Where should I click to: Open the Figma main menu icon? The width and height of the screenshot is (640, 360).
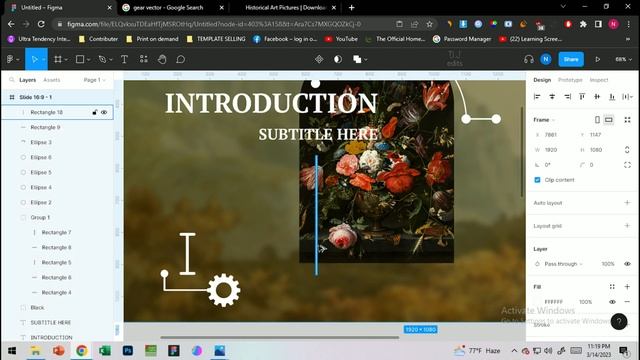(x=11, y=60)
